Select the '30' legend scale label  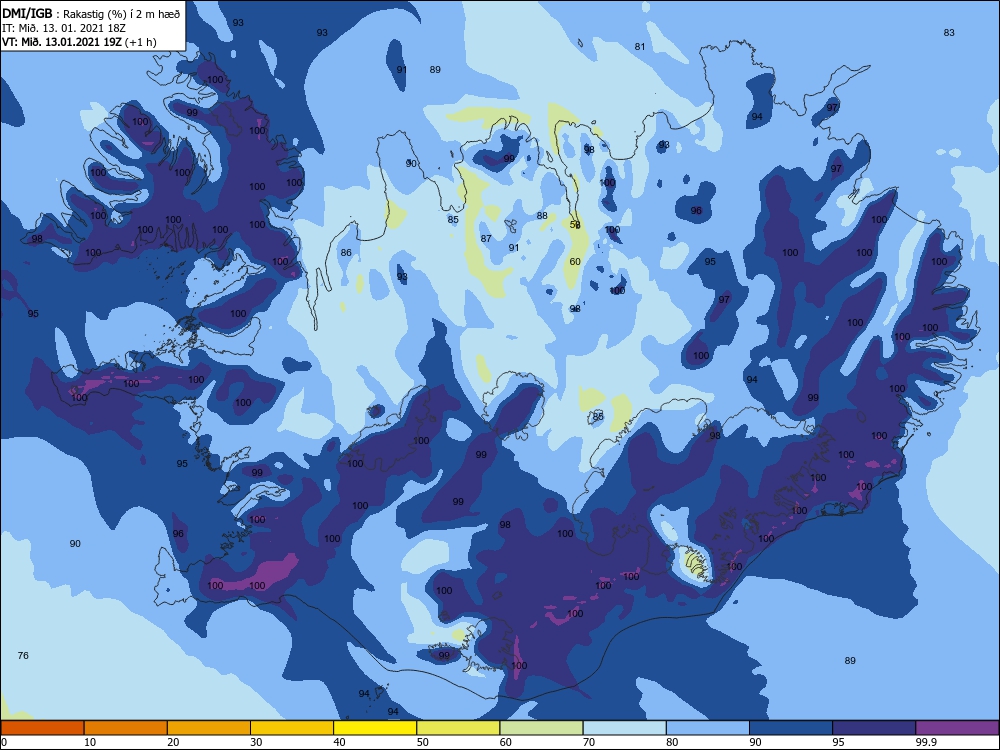(x=256, y=742)
